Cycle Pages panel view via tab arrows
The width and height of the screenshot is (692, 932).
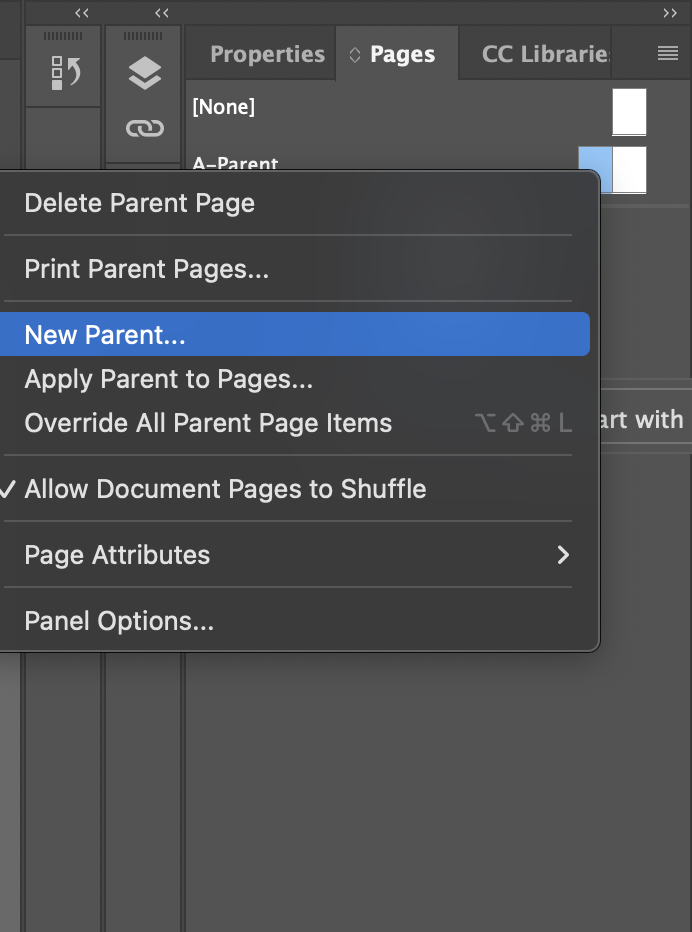[355, 55]
